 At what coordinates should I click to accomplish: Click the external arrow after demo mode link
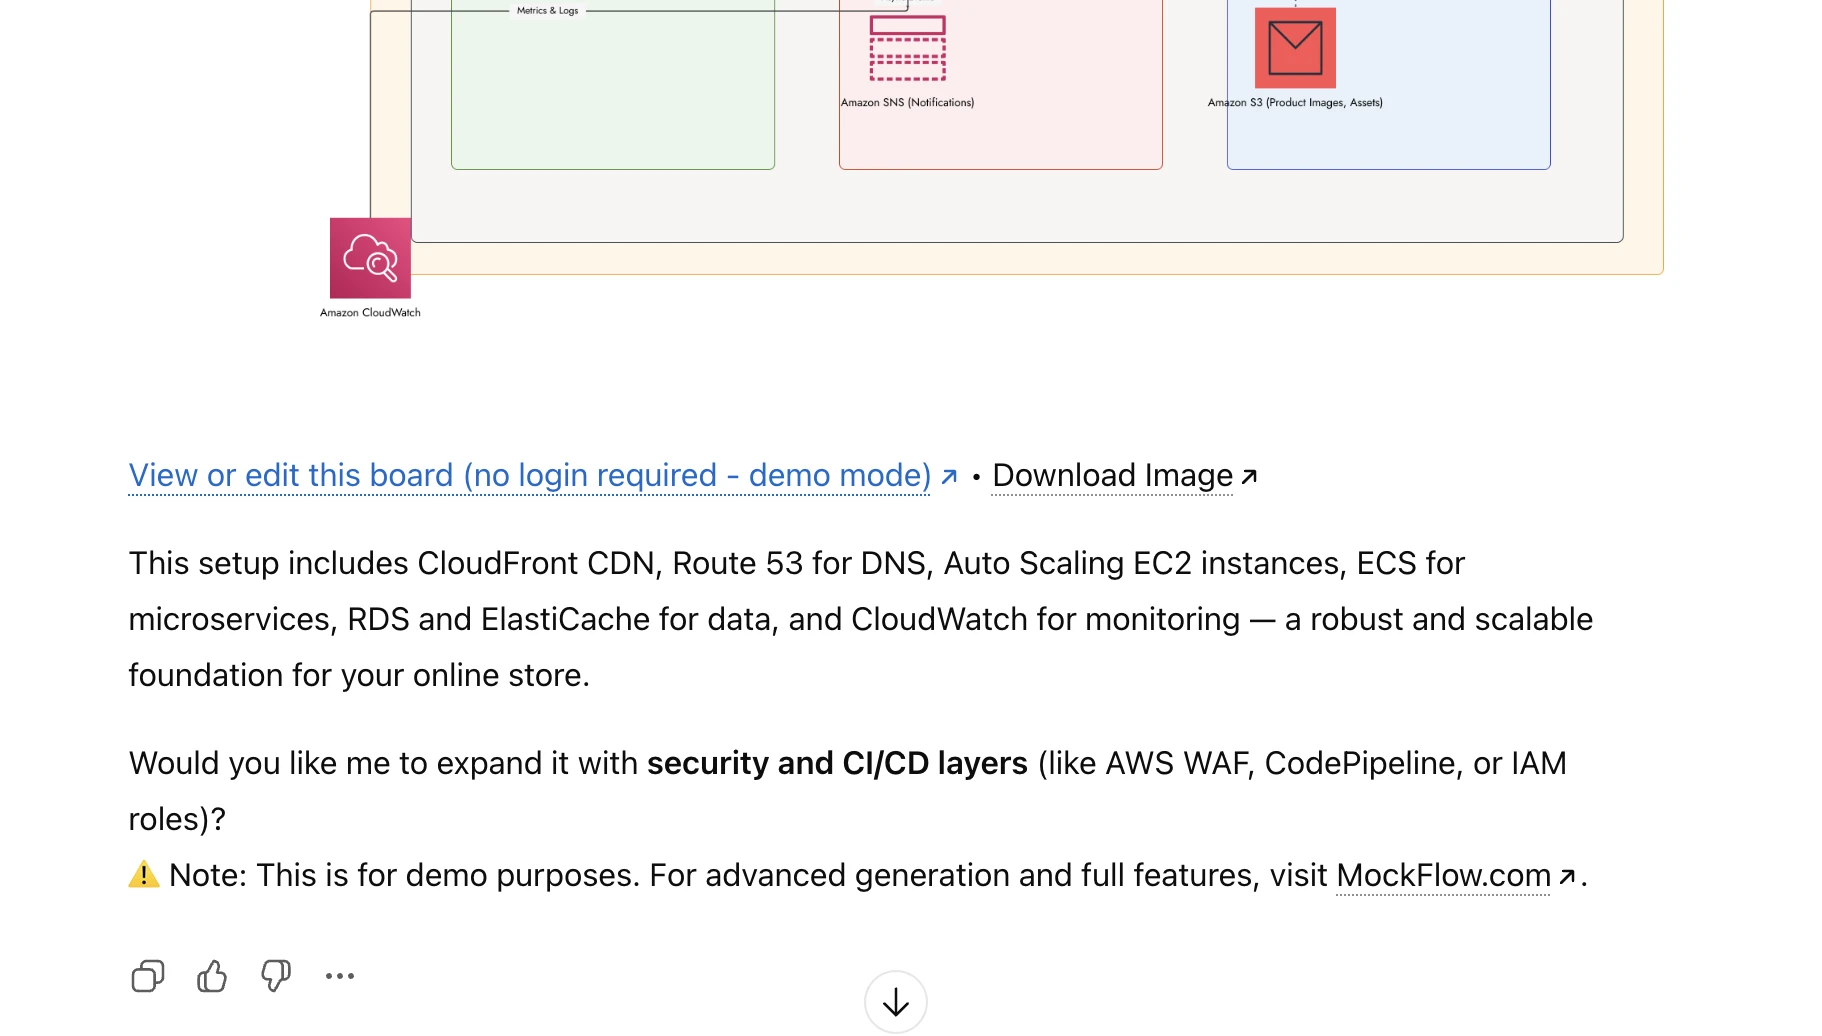pyautogui.click(x=949, y=477)
